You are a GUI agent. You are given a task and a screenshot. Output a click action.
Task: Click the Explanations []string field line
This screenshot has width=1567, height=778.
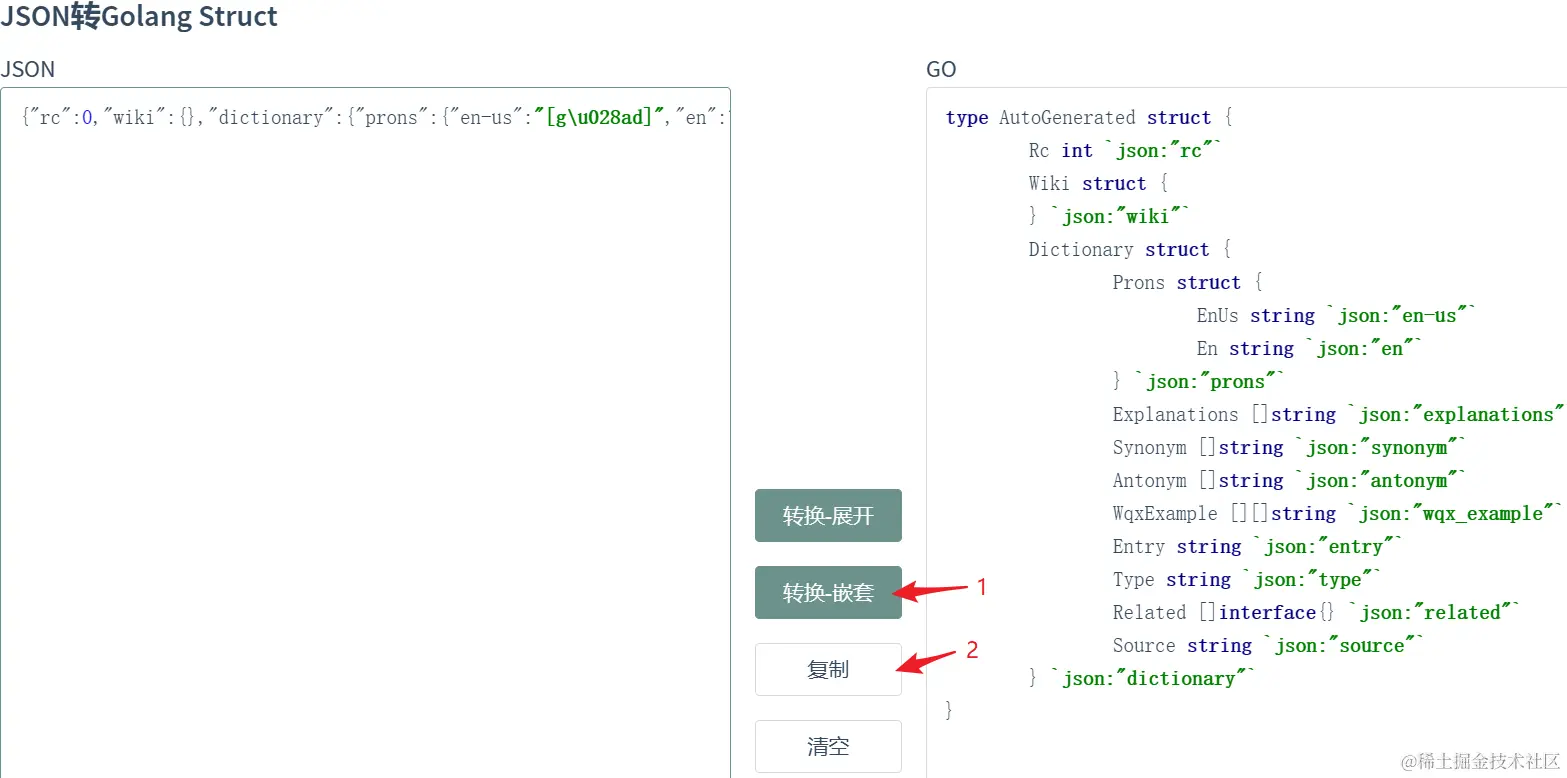pyautogui.click(x=1336, y=415)
